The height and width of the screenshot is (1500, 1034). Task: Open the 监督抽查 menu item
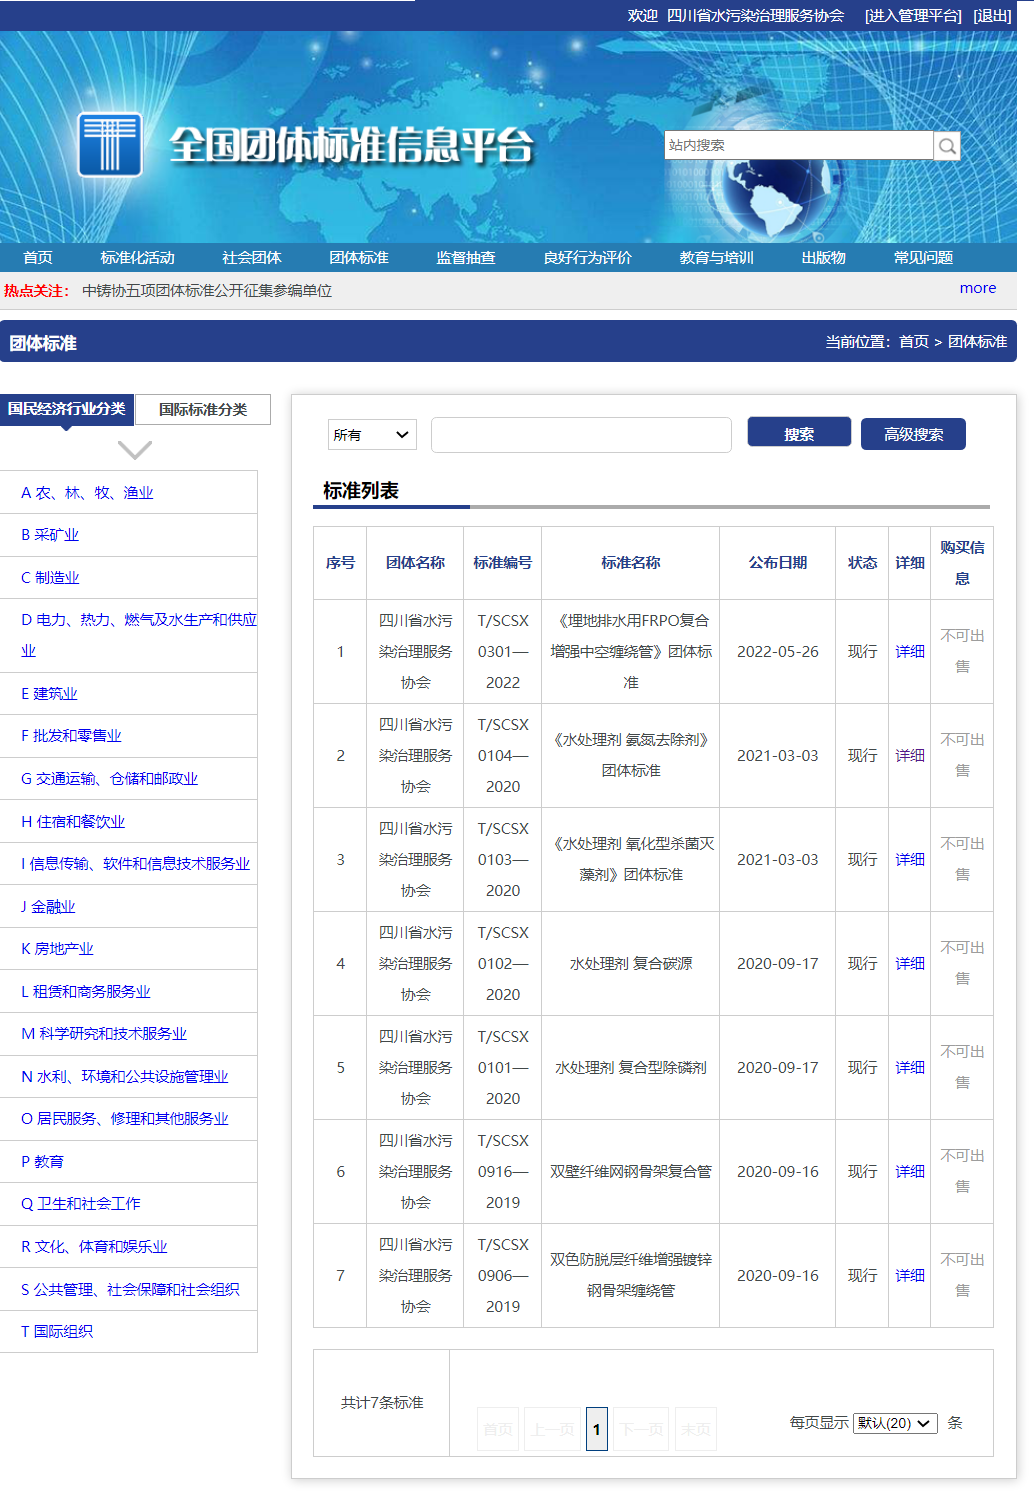coord(465,257)
